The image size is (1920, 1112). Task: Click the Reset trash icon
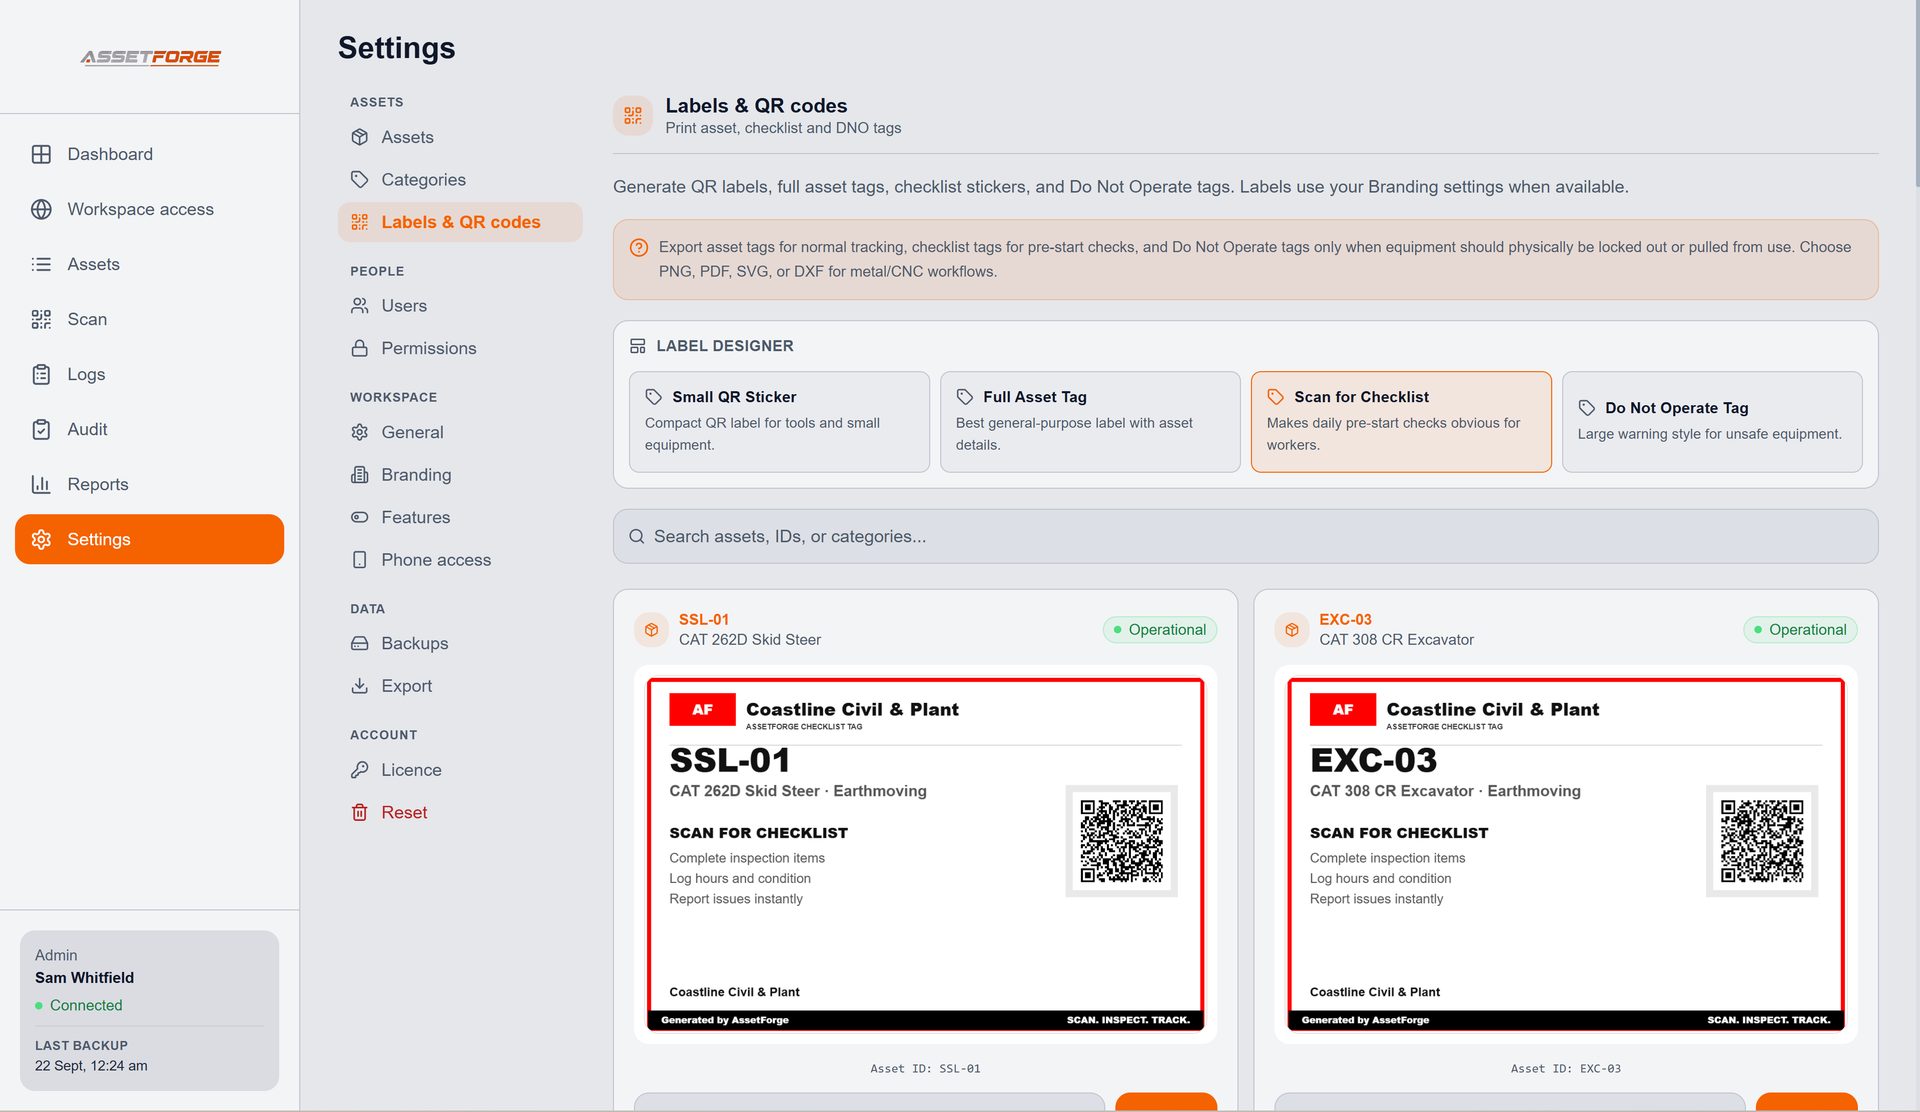pos(360,812)
